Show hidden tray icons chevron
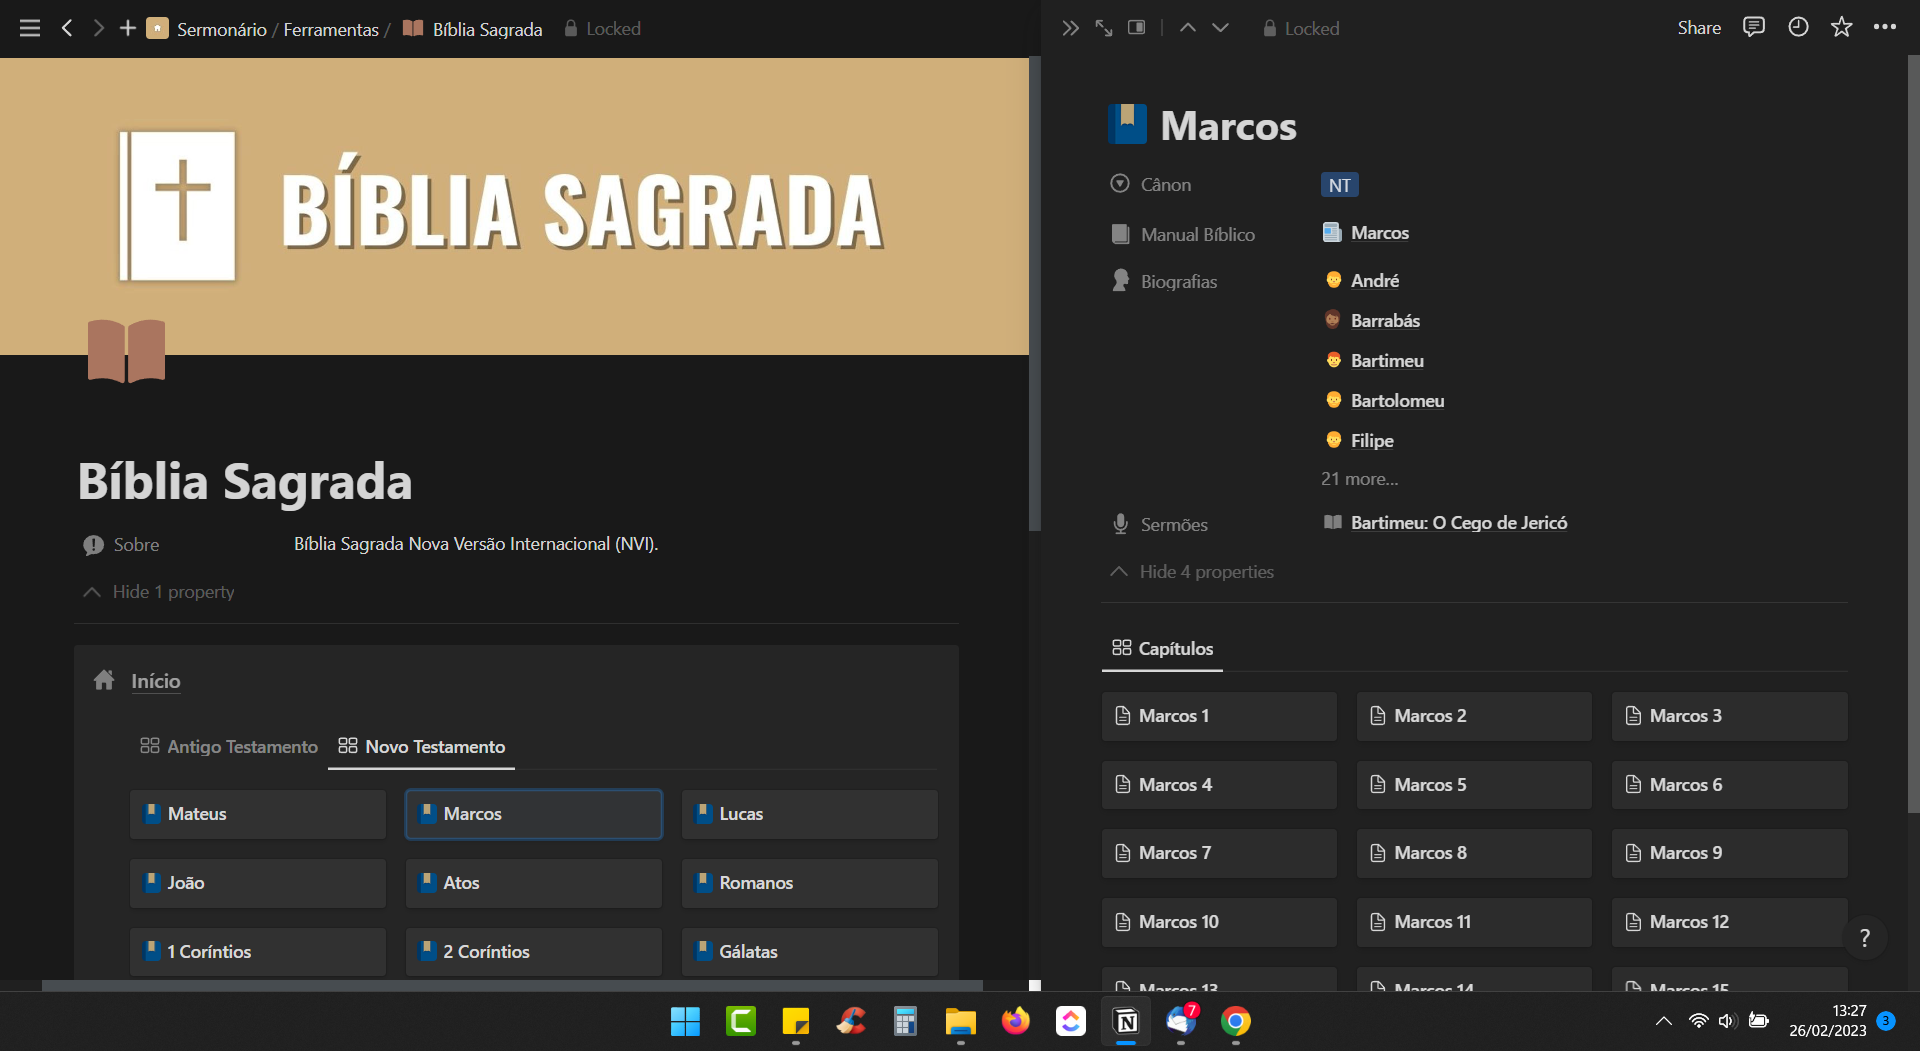Viewport: 1920px width, 1051px height. tap(1663, 1021)
